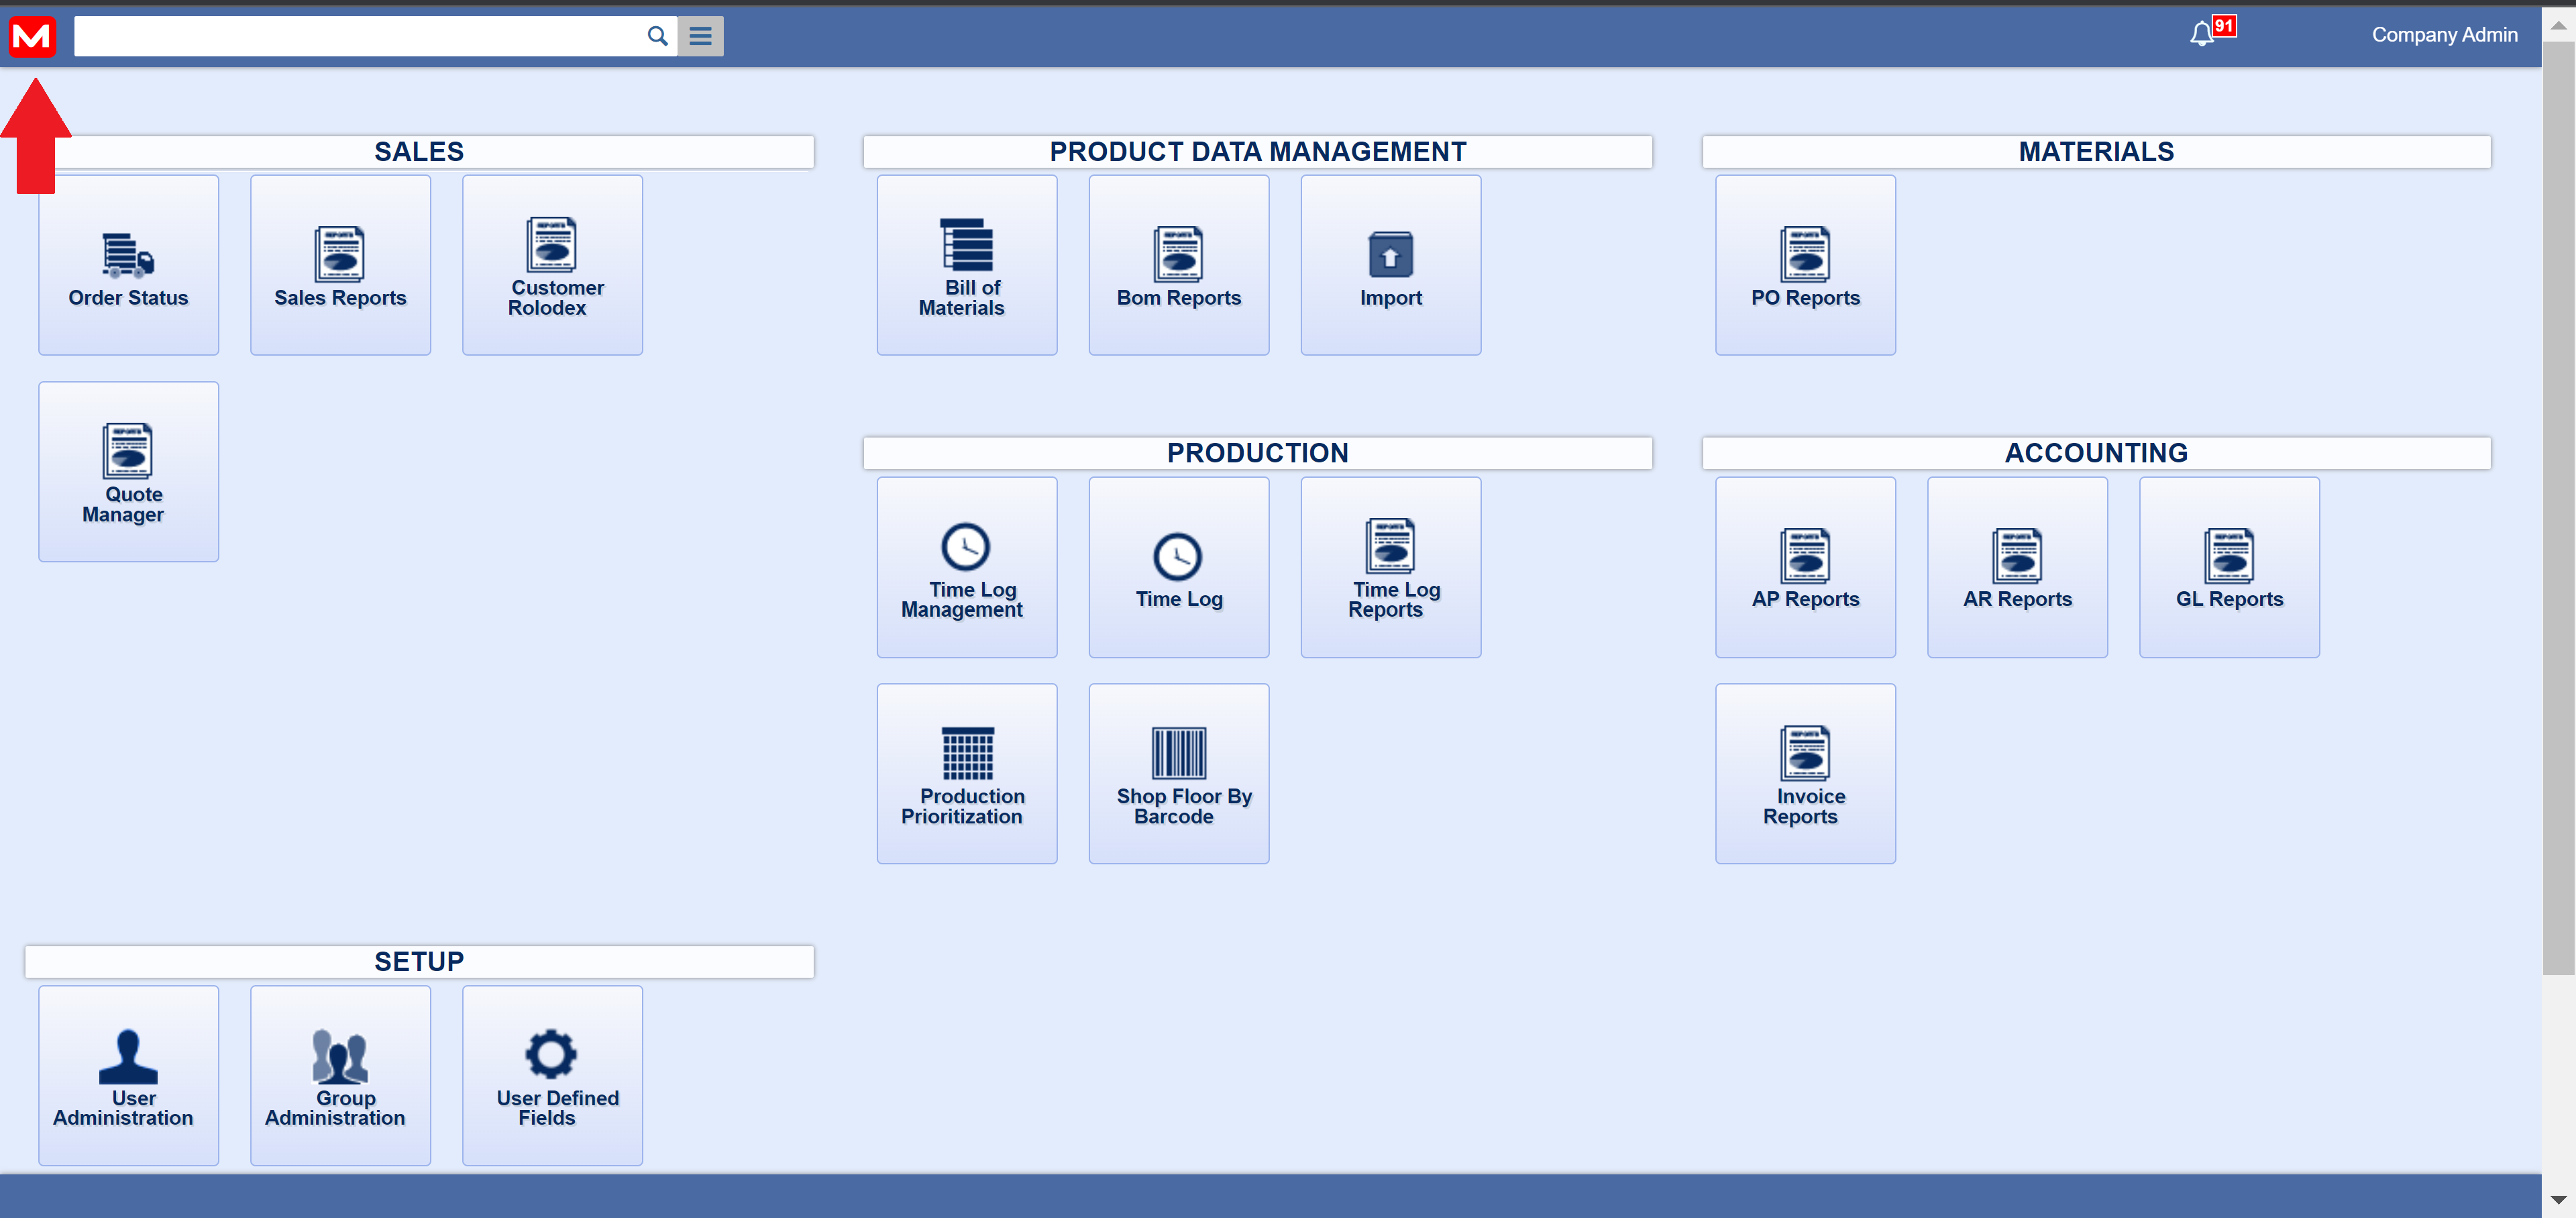Click the search magnifier icon
This screenshot has width=2576, height=1218.
pyautogui.click(x=657, y=36)
